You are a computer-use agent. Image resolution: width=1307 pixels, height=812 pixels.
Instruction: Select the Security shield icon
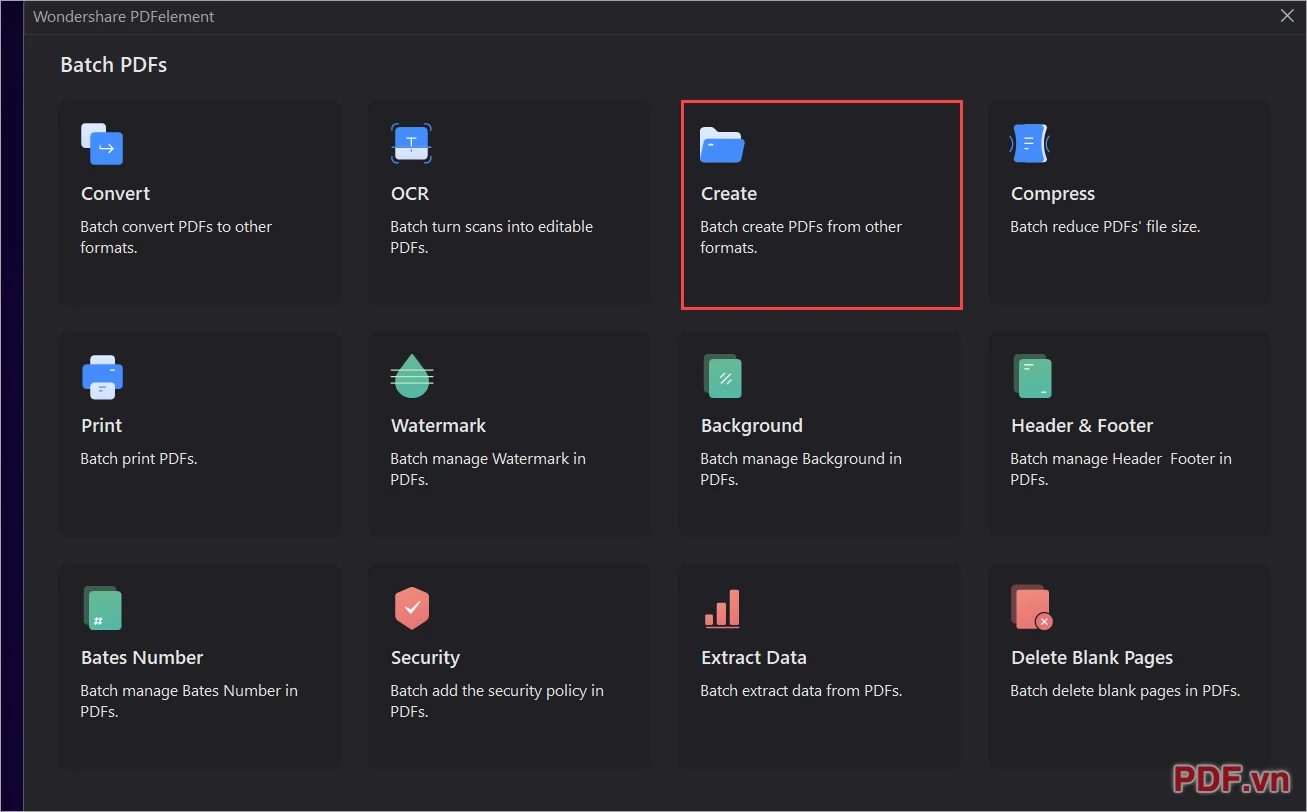(412, 608)
